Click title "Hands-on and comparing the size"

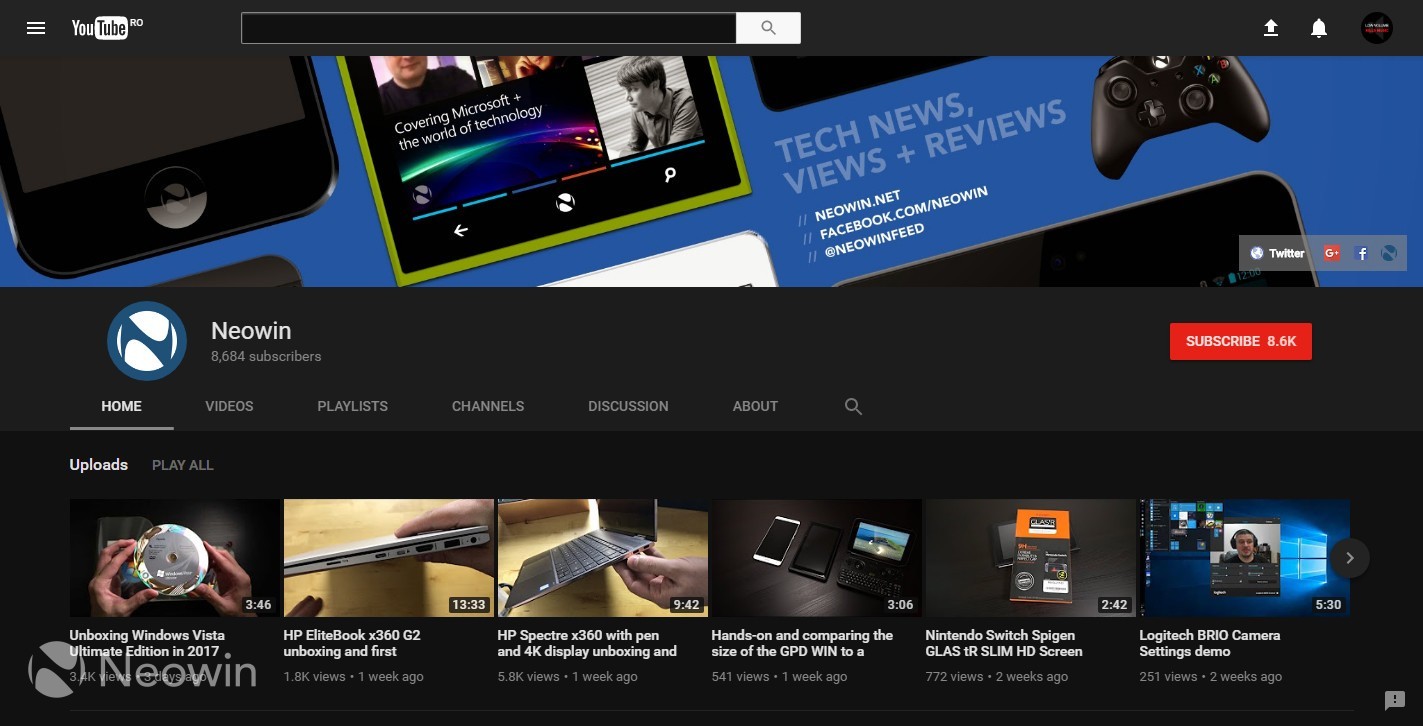pos(802,643)
